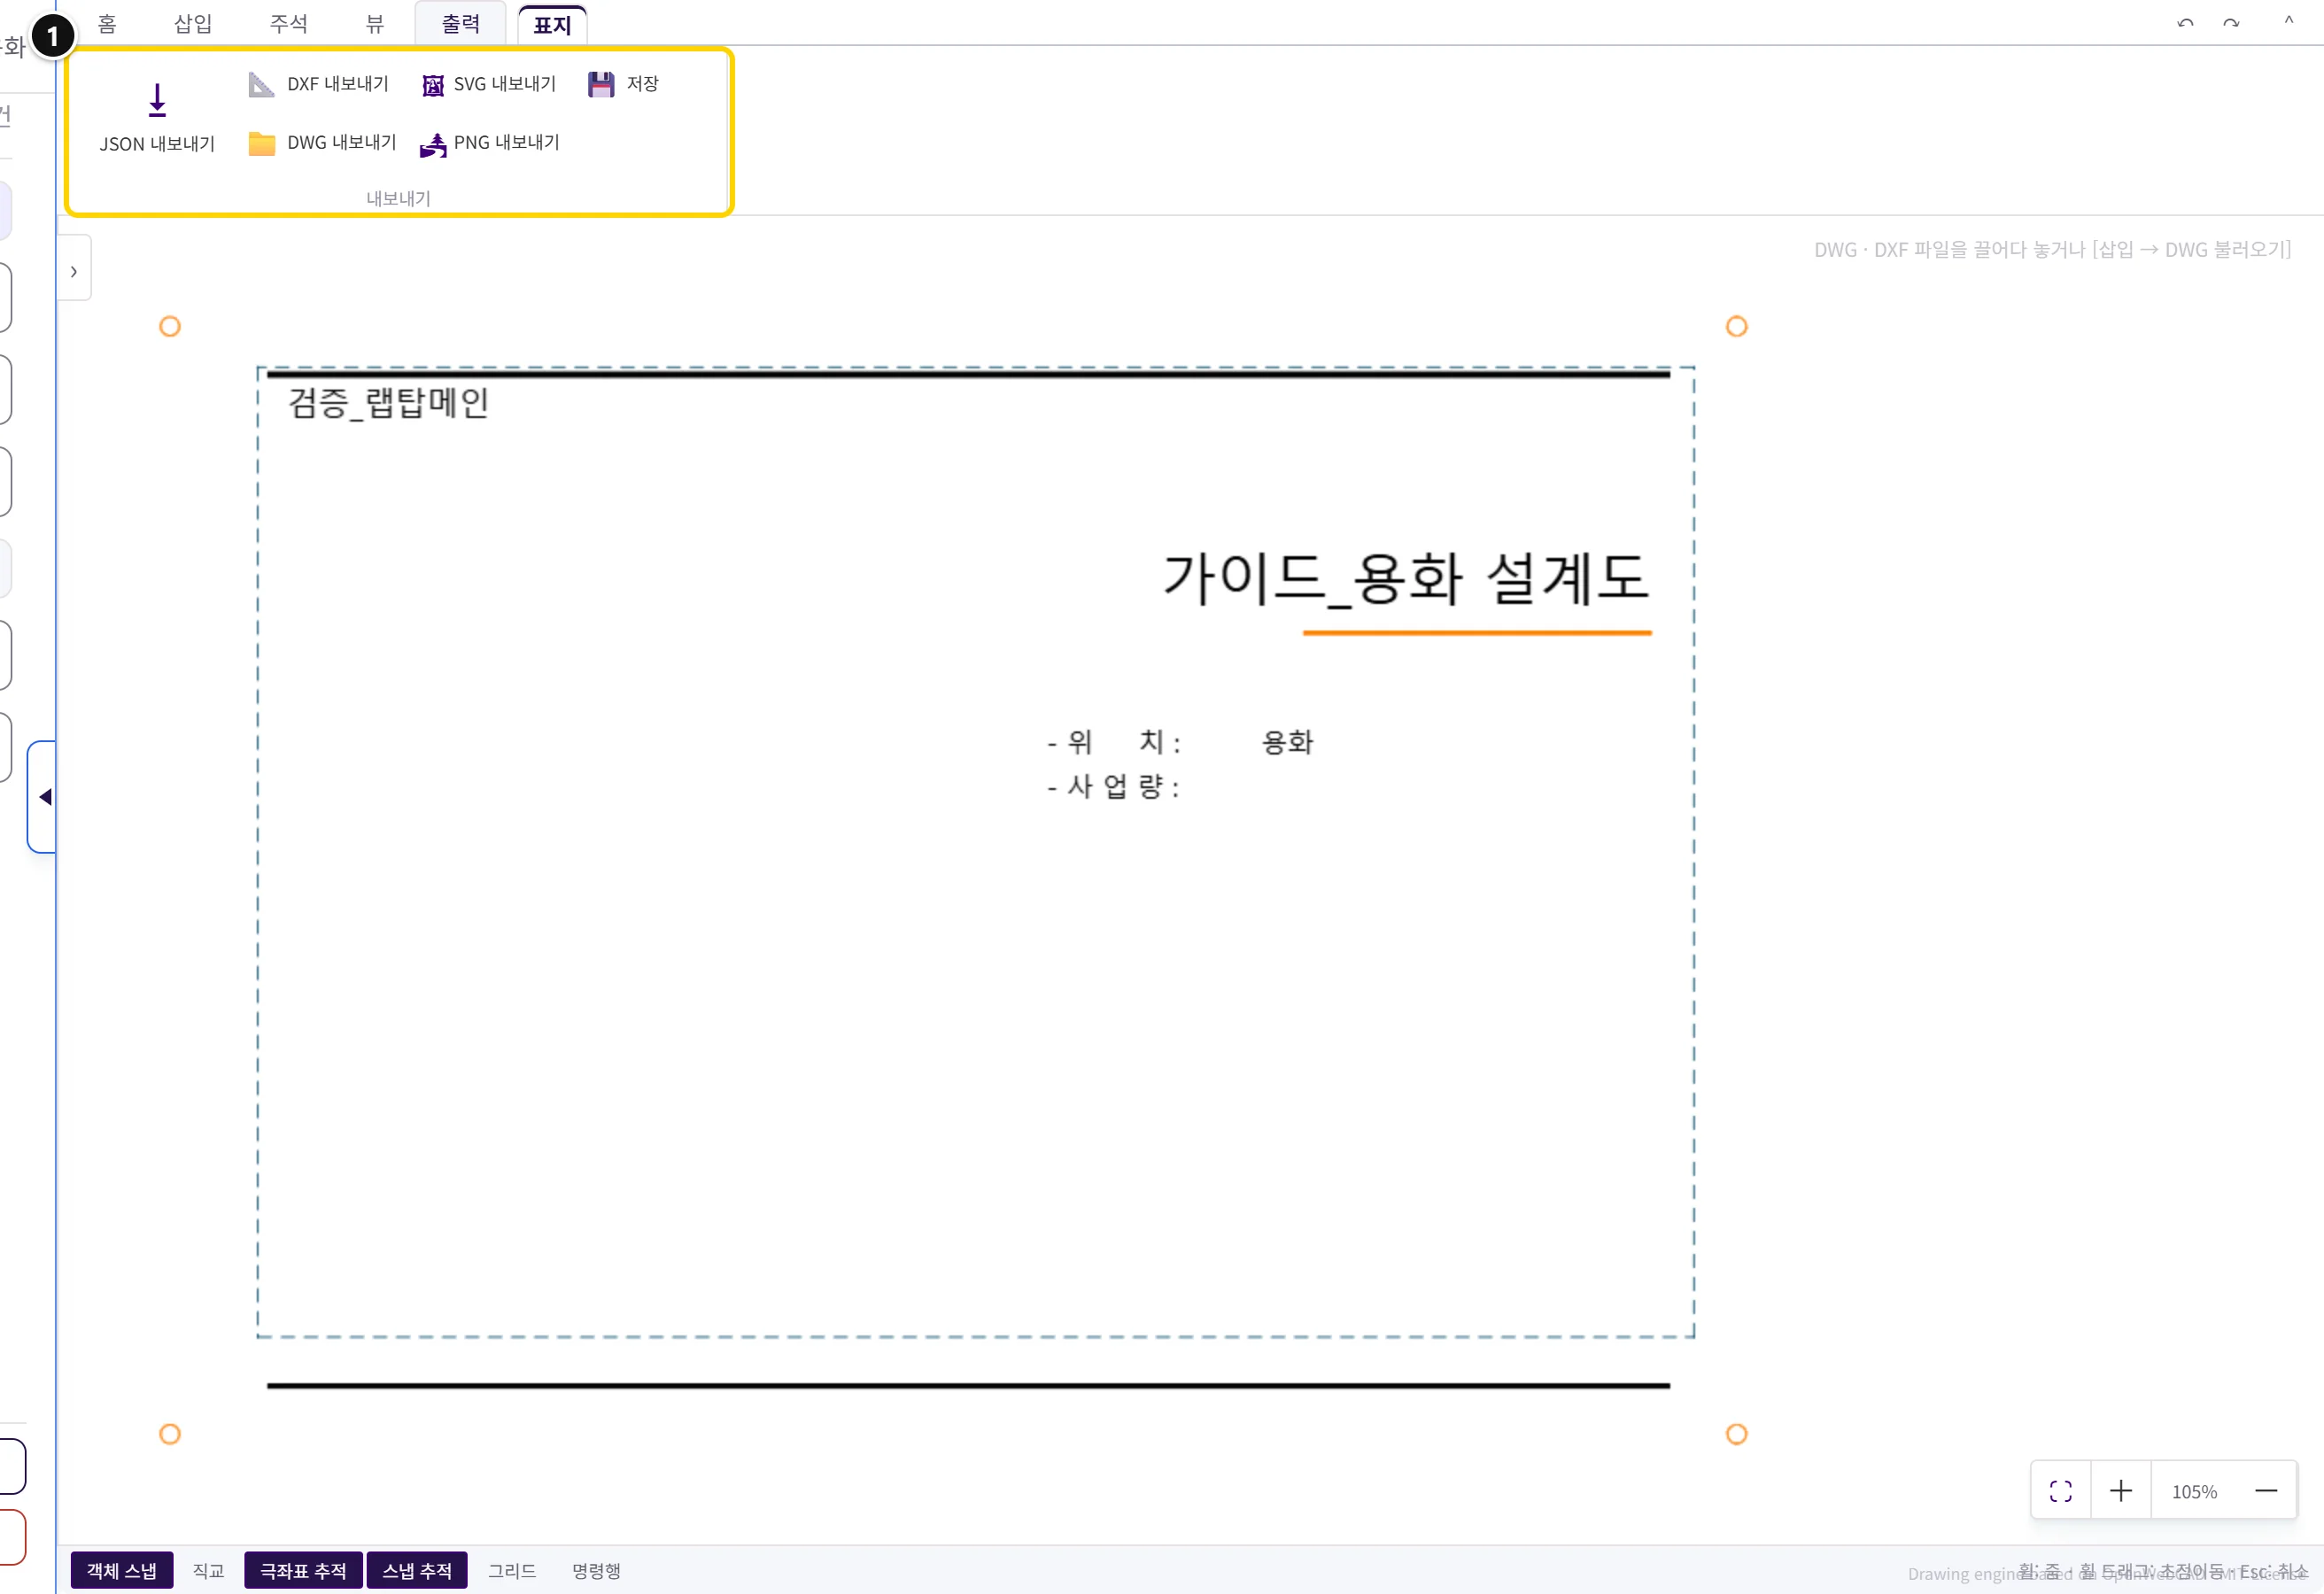
Task: Click the - 사 업 량 : label
Action: click(1113, 786)
